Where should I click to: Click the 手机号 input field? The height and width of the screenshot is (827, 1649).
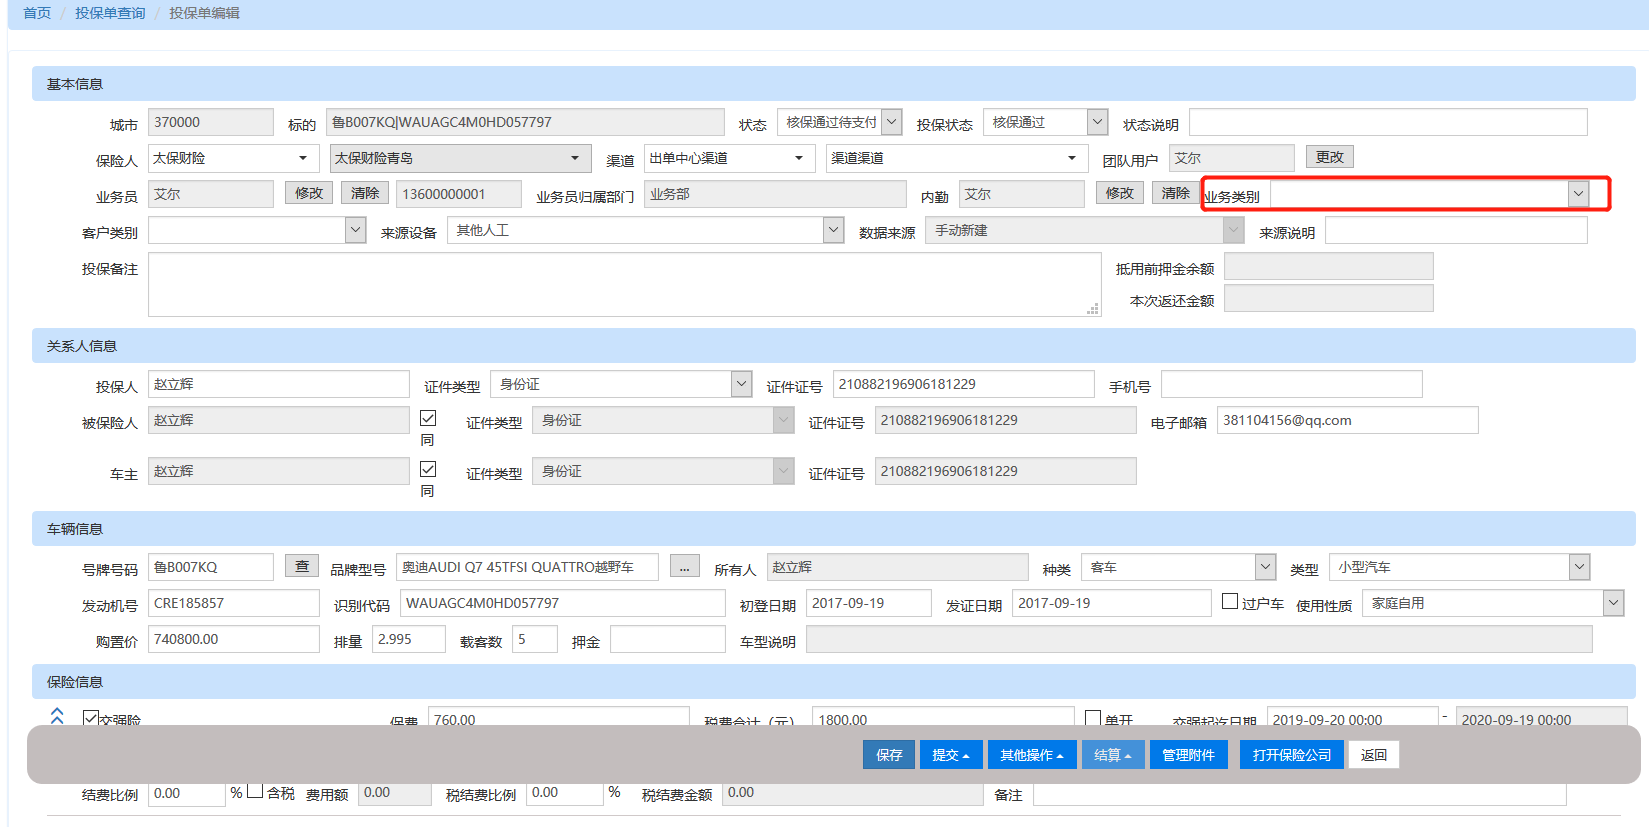tap(1291, 384)
